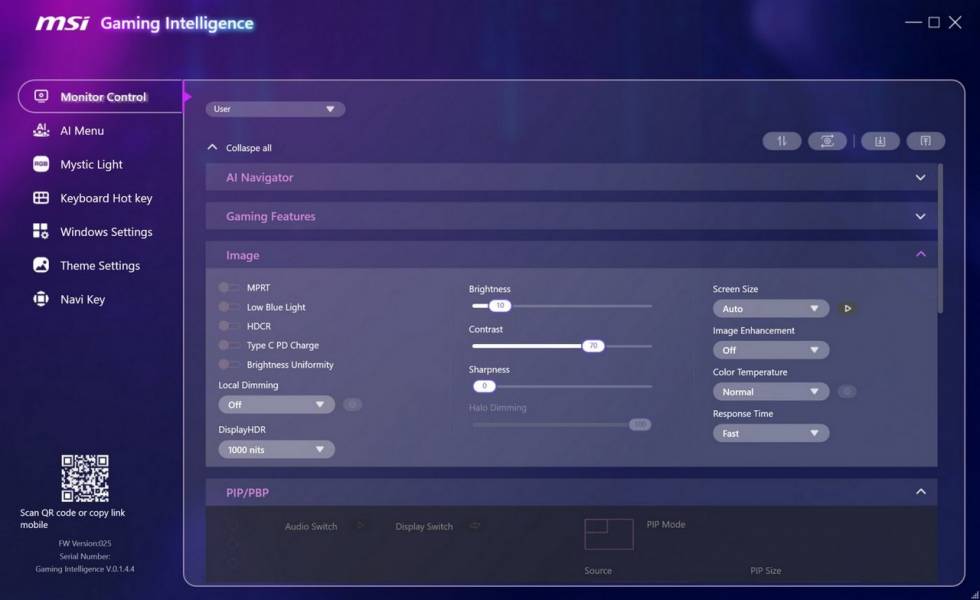This screenshot has width=980, height=600.
Task: Open the Response Time dropdown
Action: [770, 433]
